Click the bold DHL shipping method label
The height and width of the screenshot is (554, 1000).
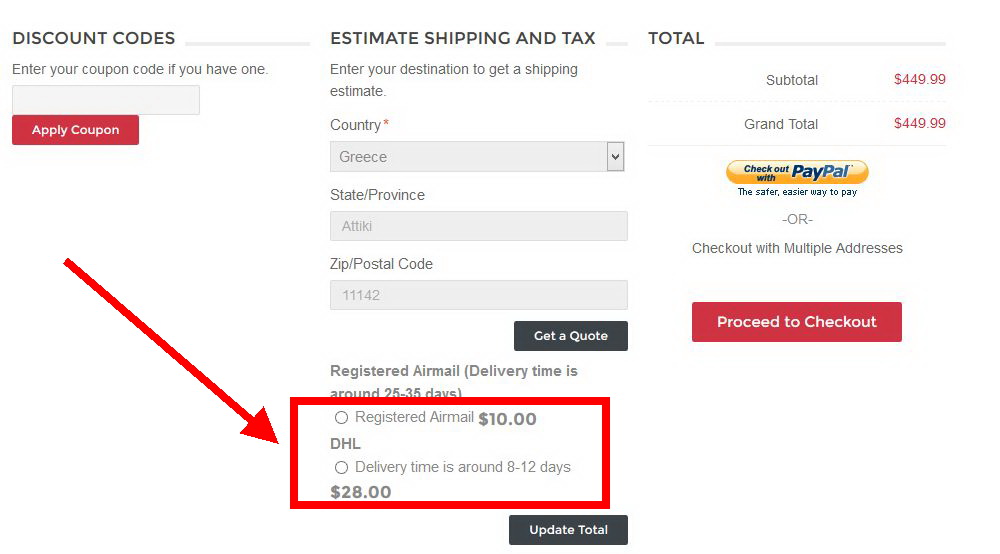tap(345, 444)
